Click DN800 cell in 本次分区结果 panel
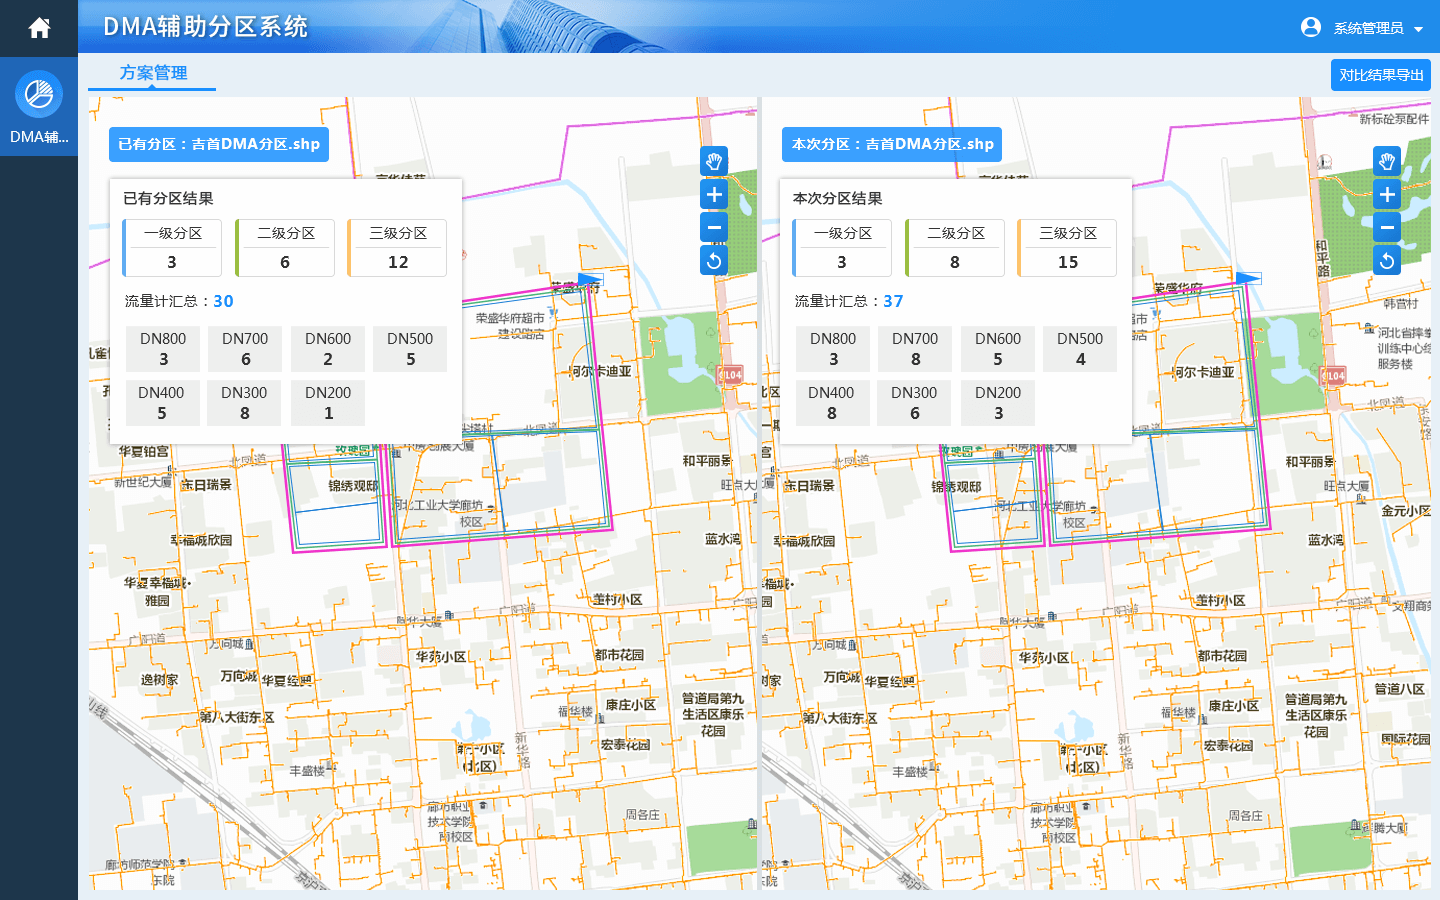 tap(833, 349)
